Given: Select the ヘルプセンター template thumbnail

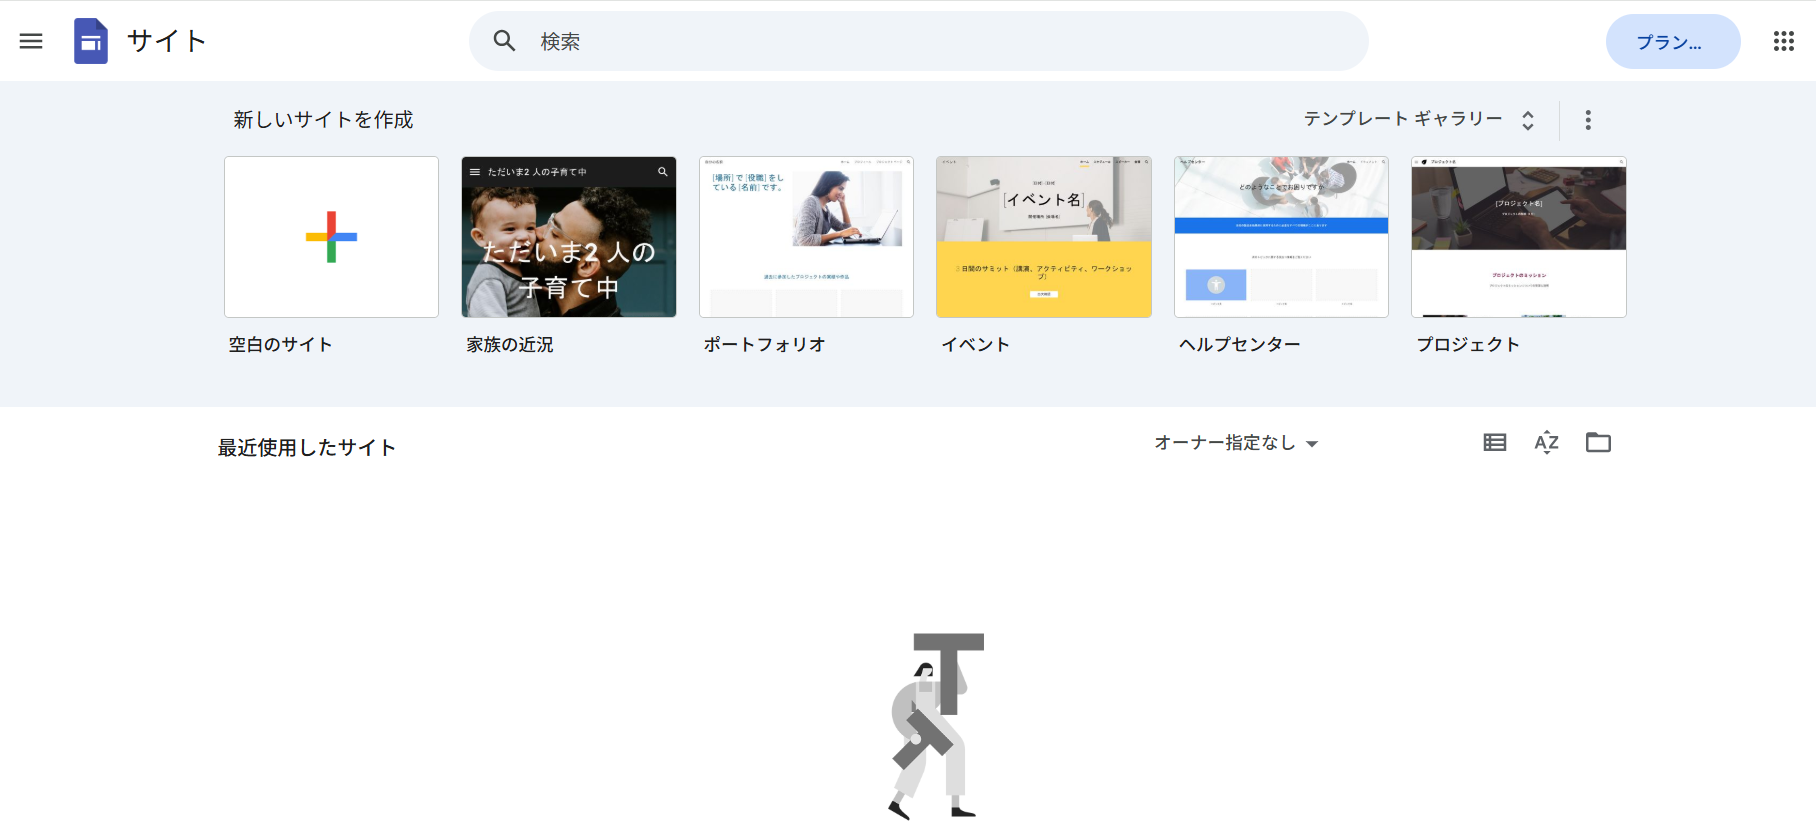Looking at the screenshot, I should pos(1281,237).
